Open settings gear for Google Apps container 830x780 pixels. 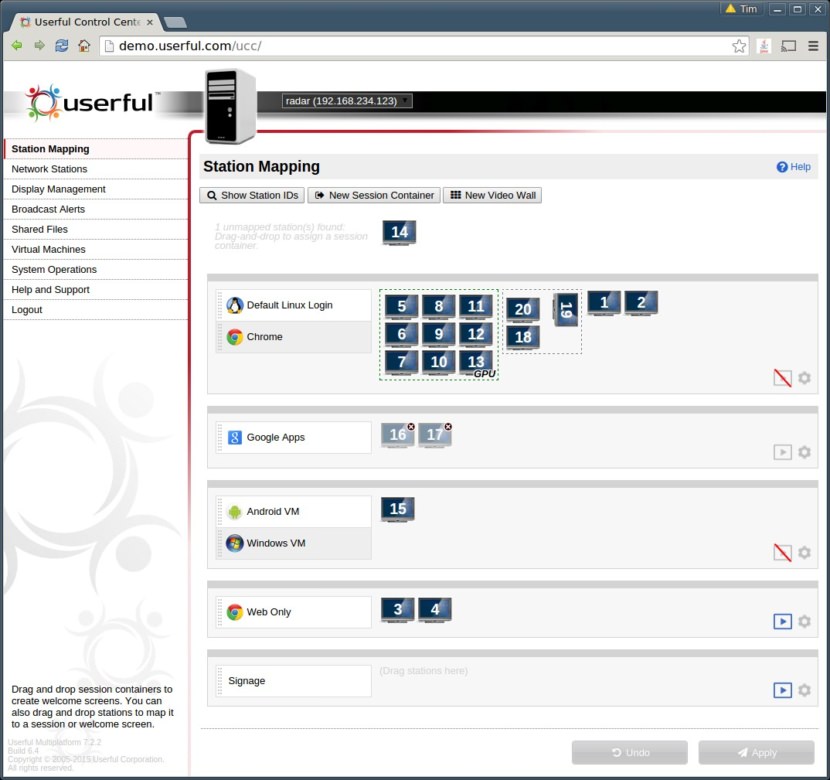click(804, 452)
